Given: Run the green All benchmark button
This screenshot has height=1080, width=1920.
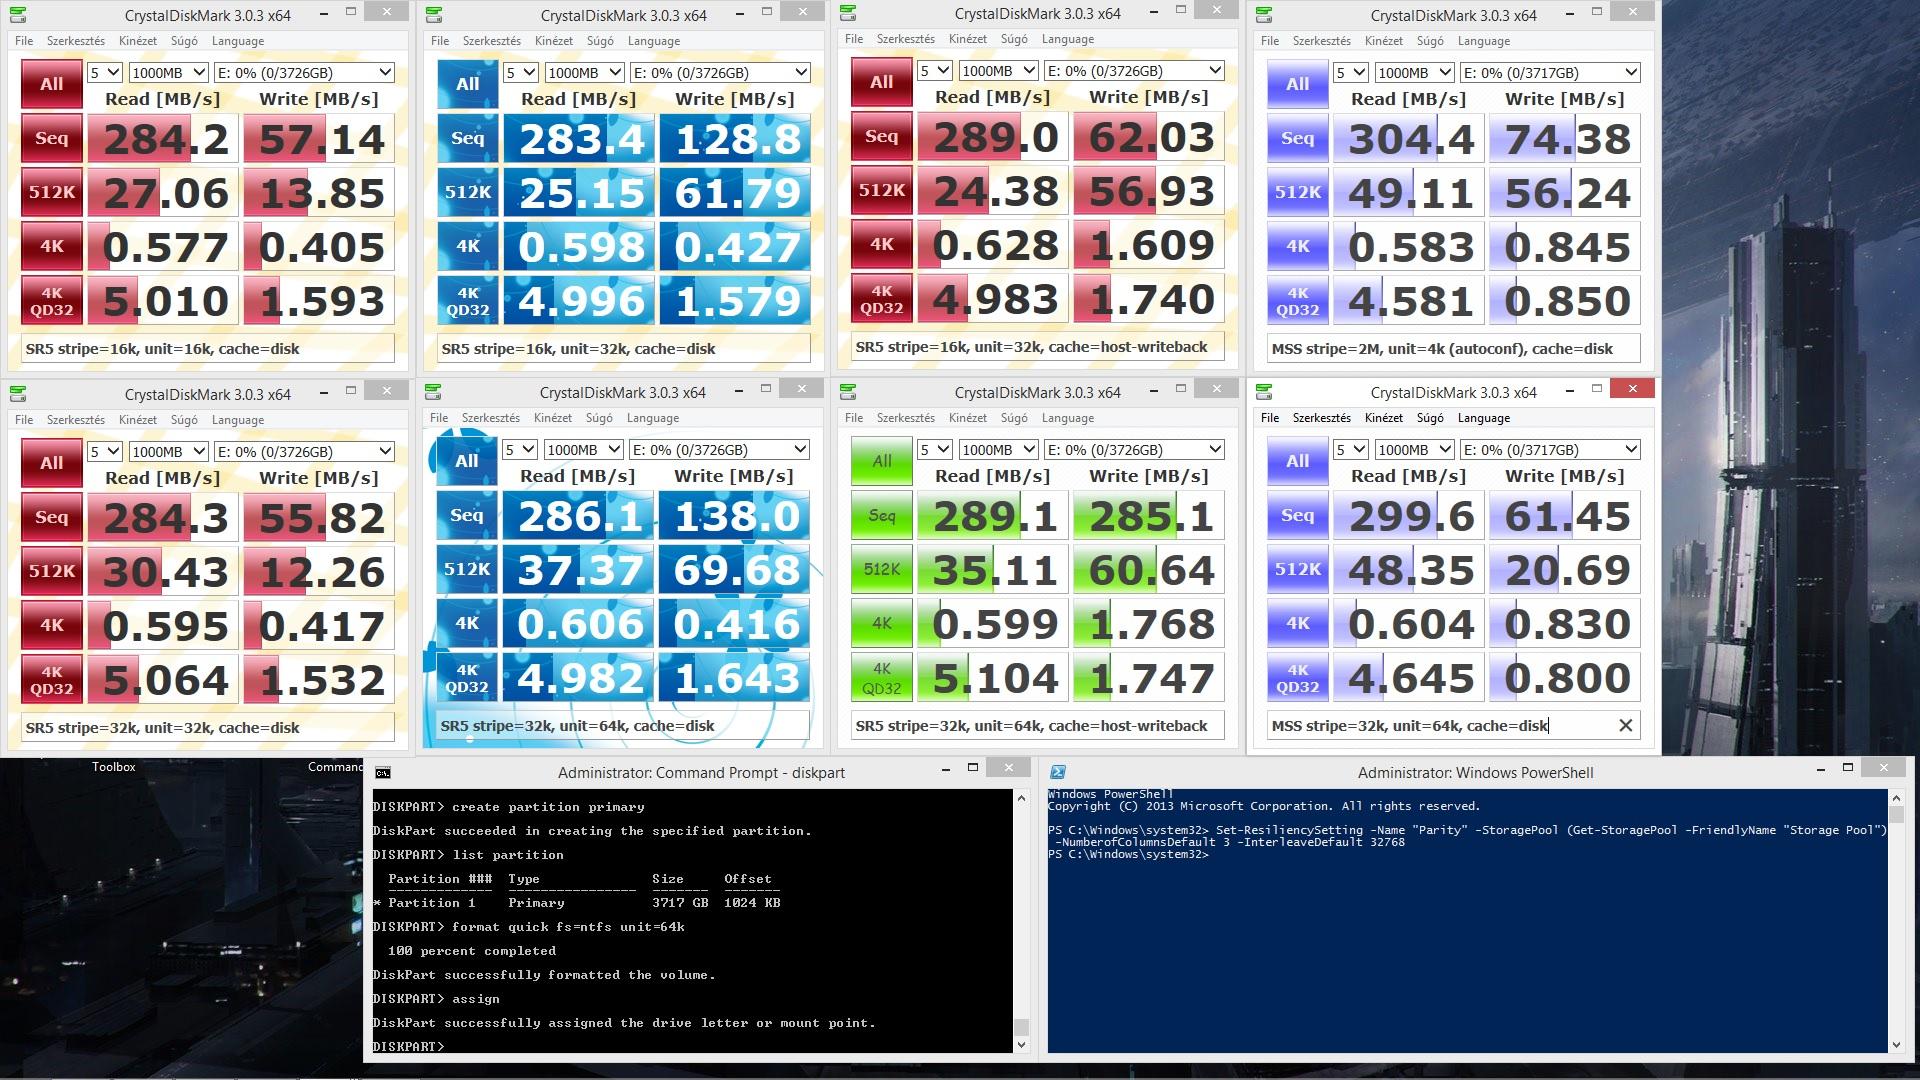Looking at the screenshot, I should [881, 461].
